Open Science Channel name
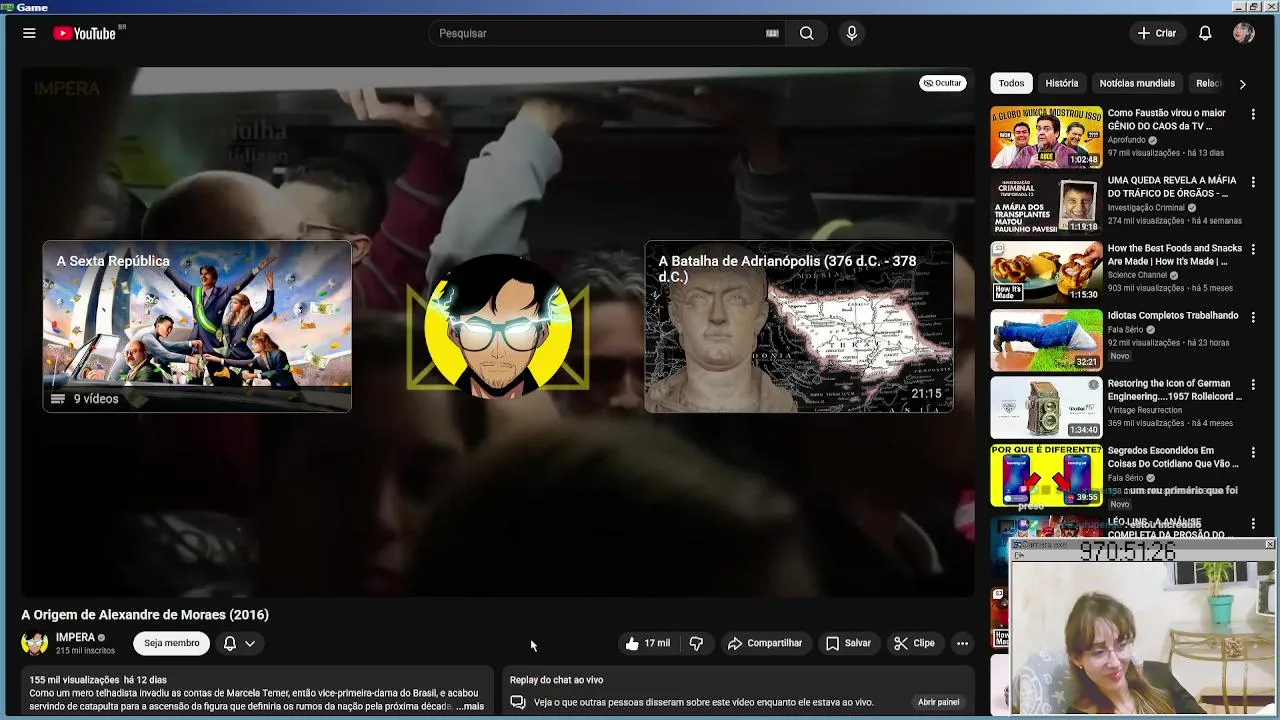Viewport: 1280px width, 720px height. click(x=1137, y=275)
